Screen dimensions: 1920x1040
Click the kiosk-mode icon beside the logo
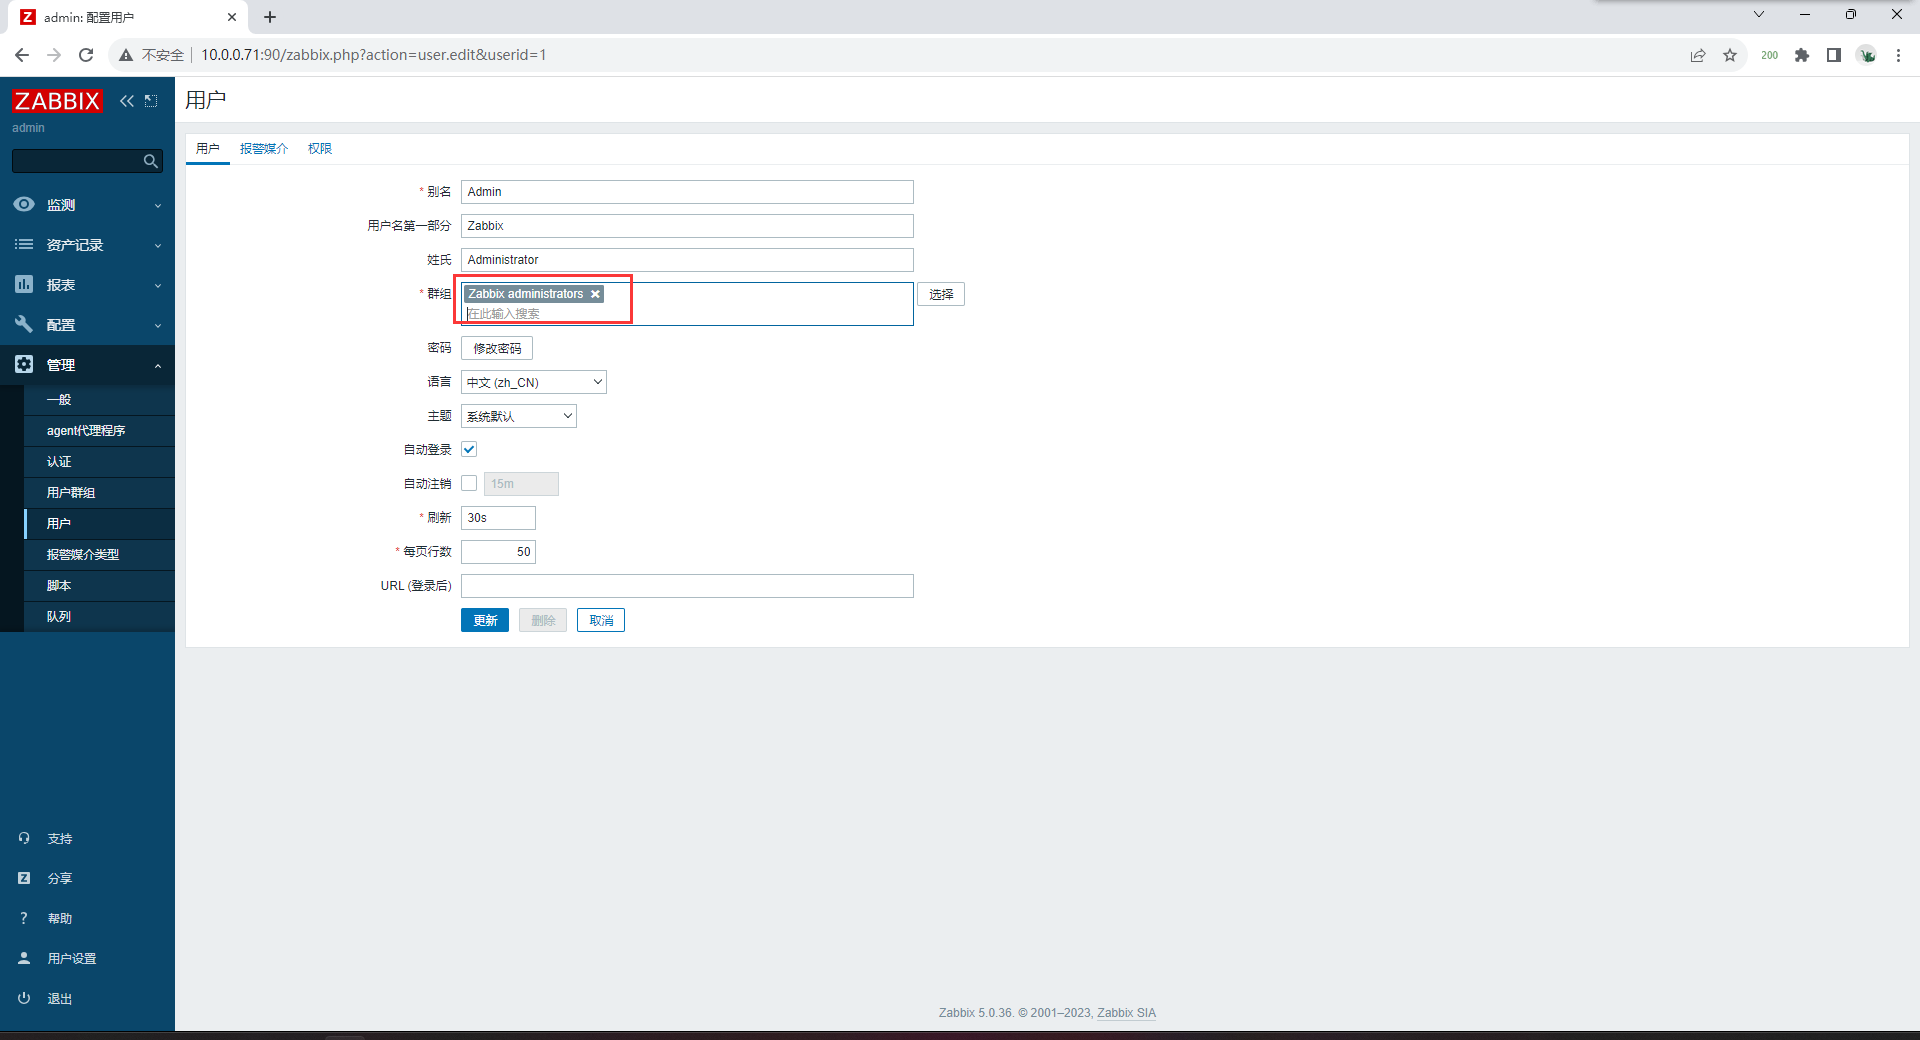pyautogui.click(x=151, y=101)
